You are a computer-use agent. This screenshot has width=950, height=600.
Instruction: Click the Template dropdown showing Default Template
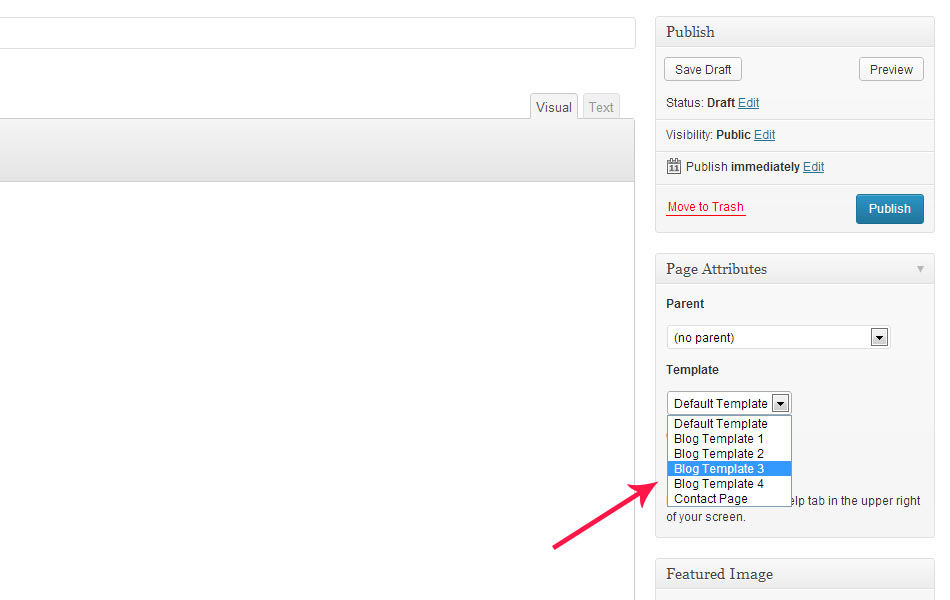click(x=729, y=403)
